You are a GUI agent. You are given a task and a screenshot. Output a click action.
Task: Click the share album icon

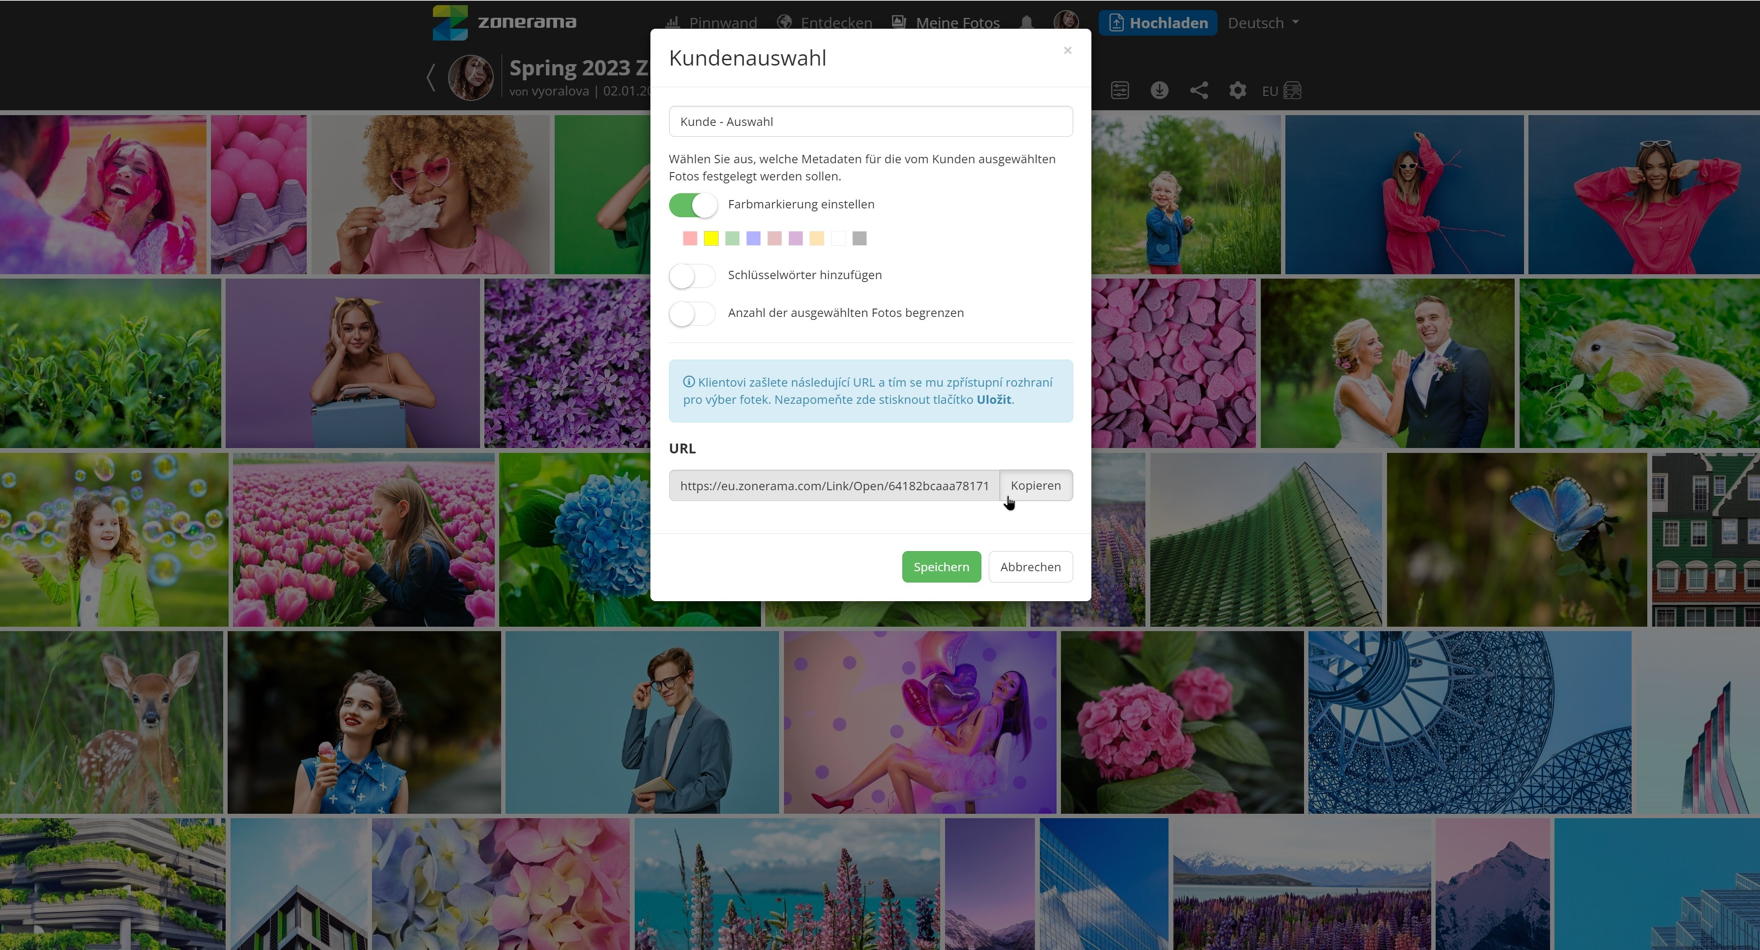[1198, 90]
